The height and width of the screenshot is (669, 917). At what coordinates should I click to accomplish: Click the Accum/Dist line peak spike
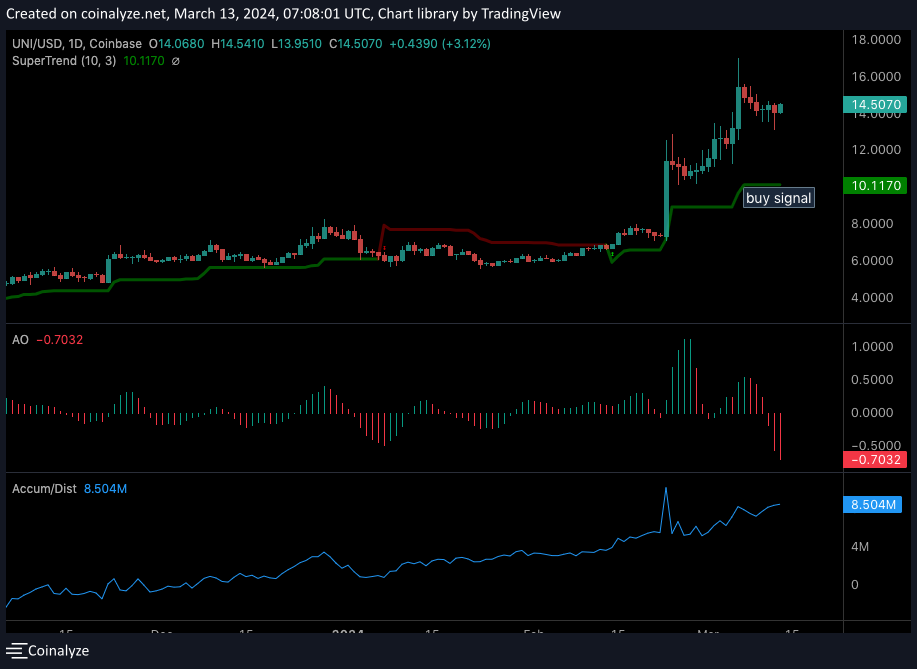[x=665, y=489]
